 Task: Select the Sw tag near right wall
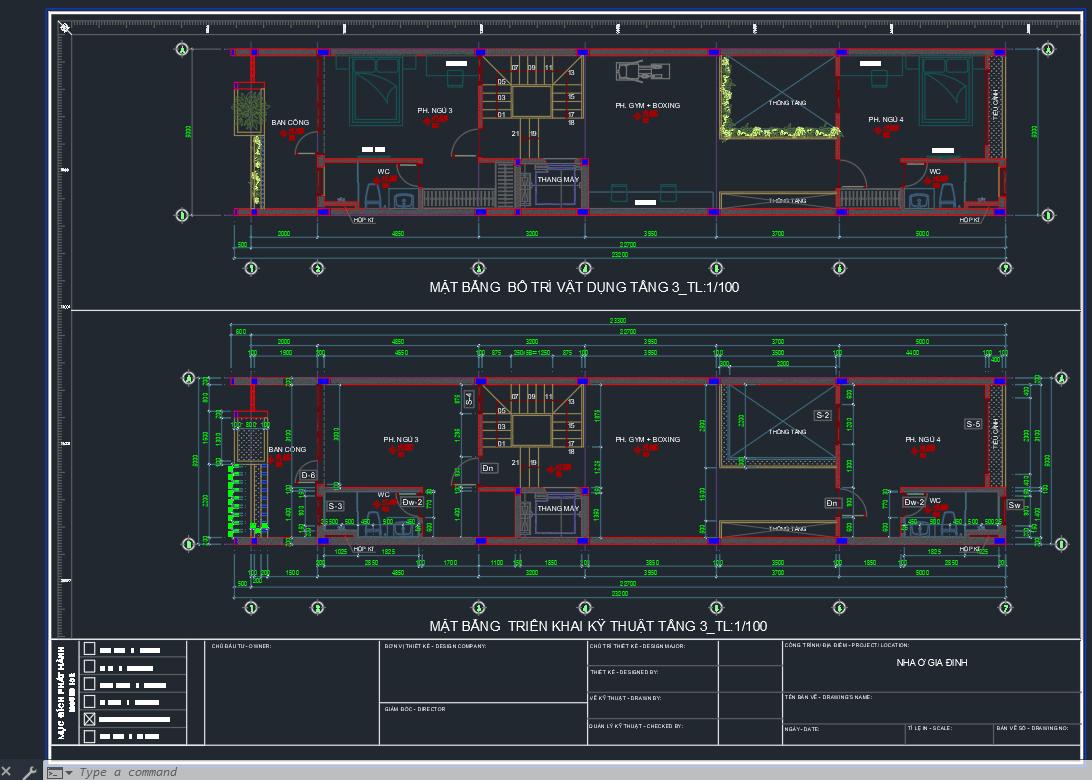(x=1014, y=505)
